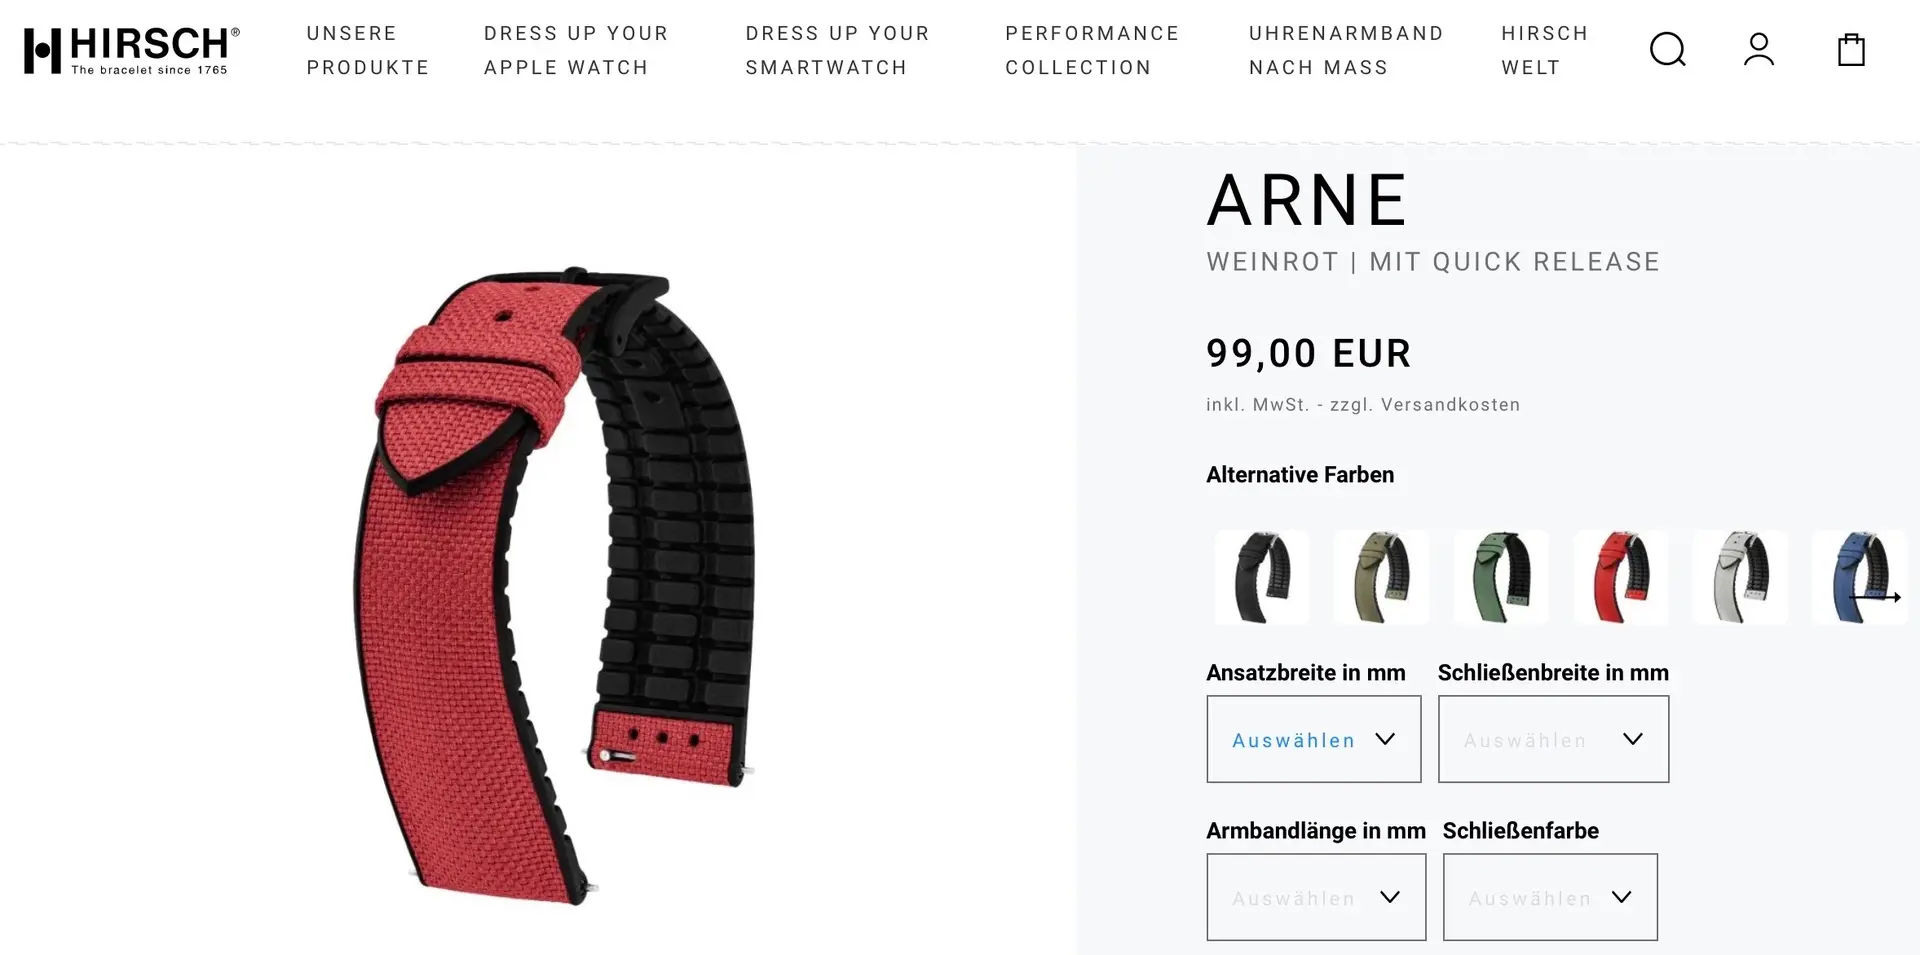This screenshot has width=1920, height=955.
Task: Select the green strap color thumbnail
Action: (1501, 577)
